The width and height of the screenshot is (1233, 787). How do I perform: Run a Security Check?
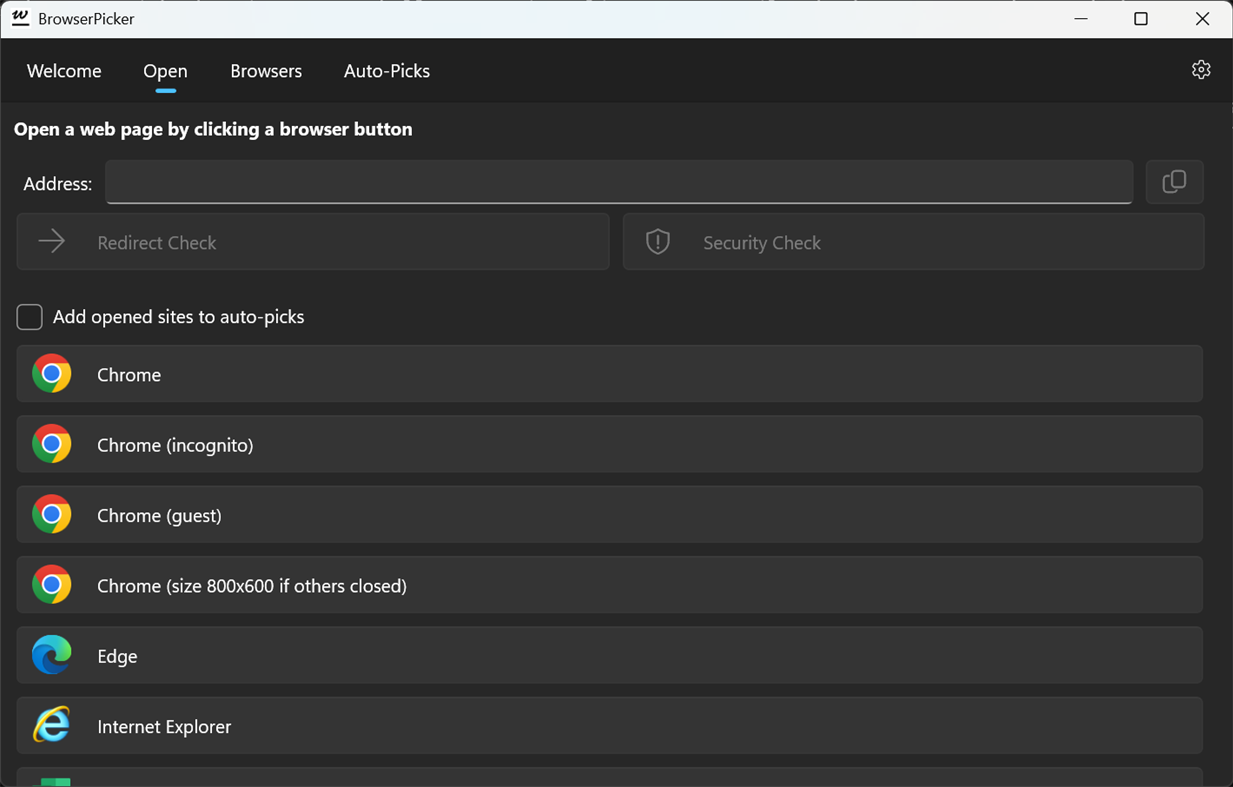(x=912, y=241)
